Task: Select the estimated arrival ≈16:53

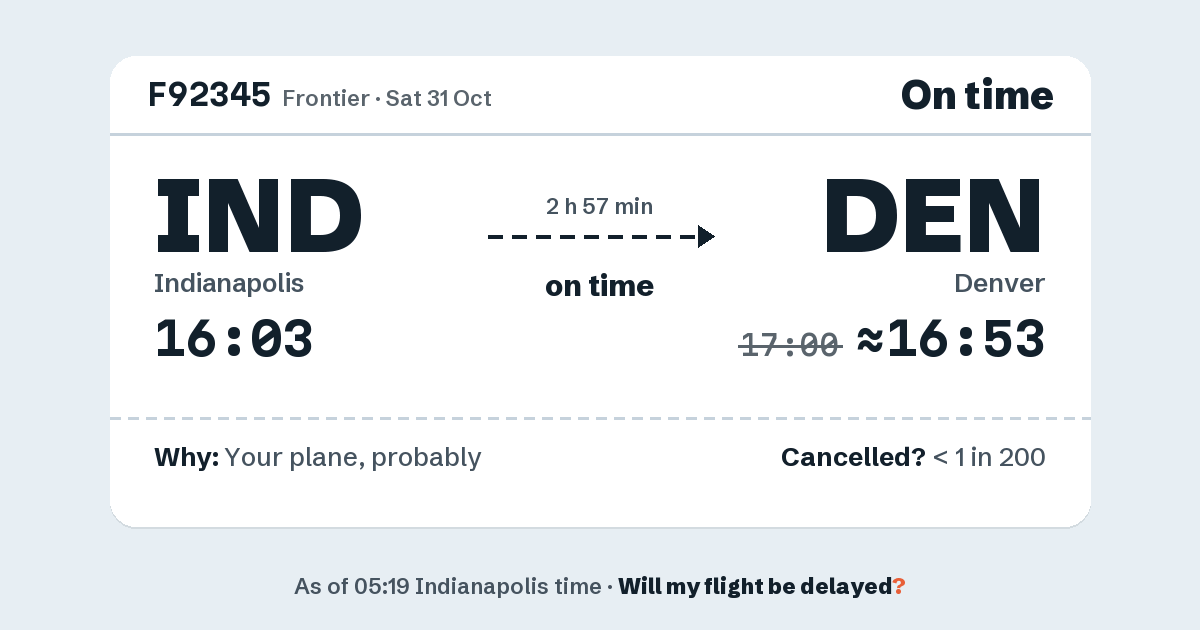Action: 951,339
